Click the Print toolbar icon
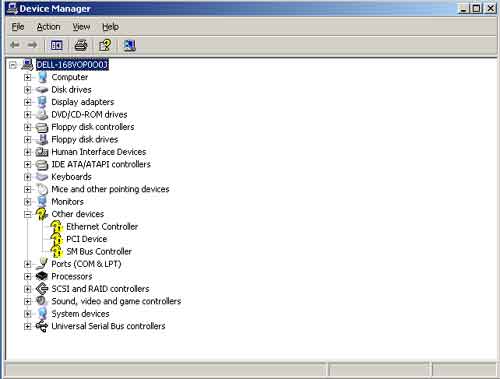 pyautogui.click(x=81, y=45)
